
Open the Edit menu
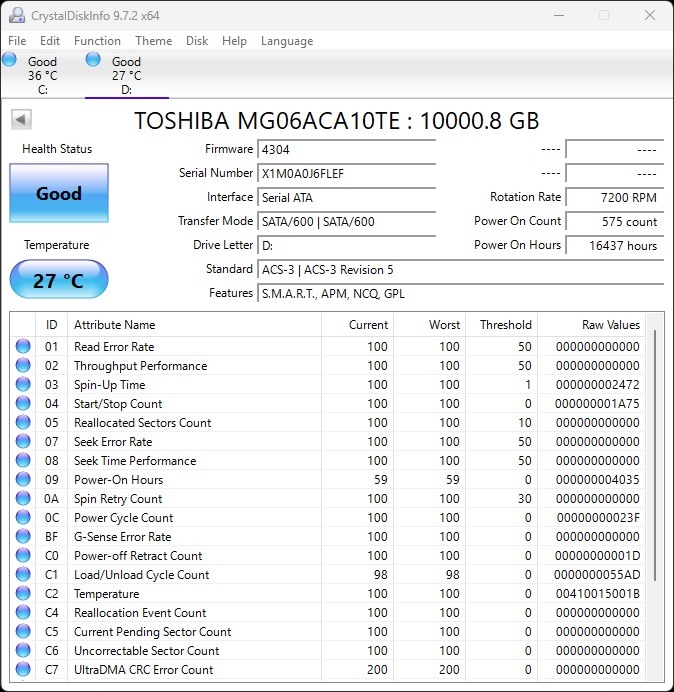(50, 41)
